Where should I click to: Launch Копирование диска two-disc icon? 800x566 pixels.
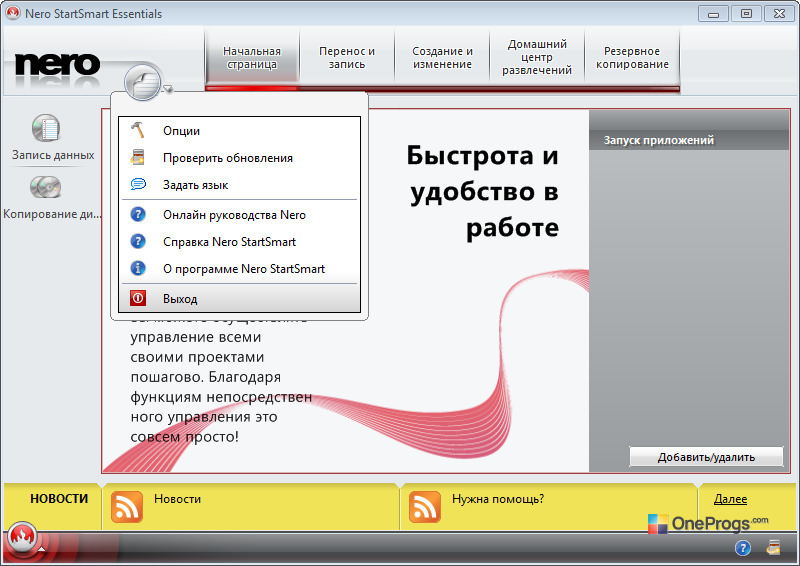(45, 187)
